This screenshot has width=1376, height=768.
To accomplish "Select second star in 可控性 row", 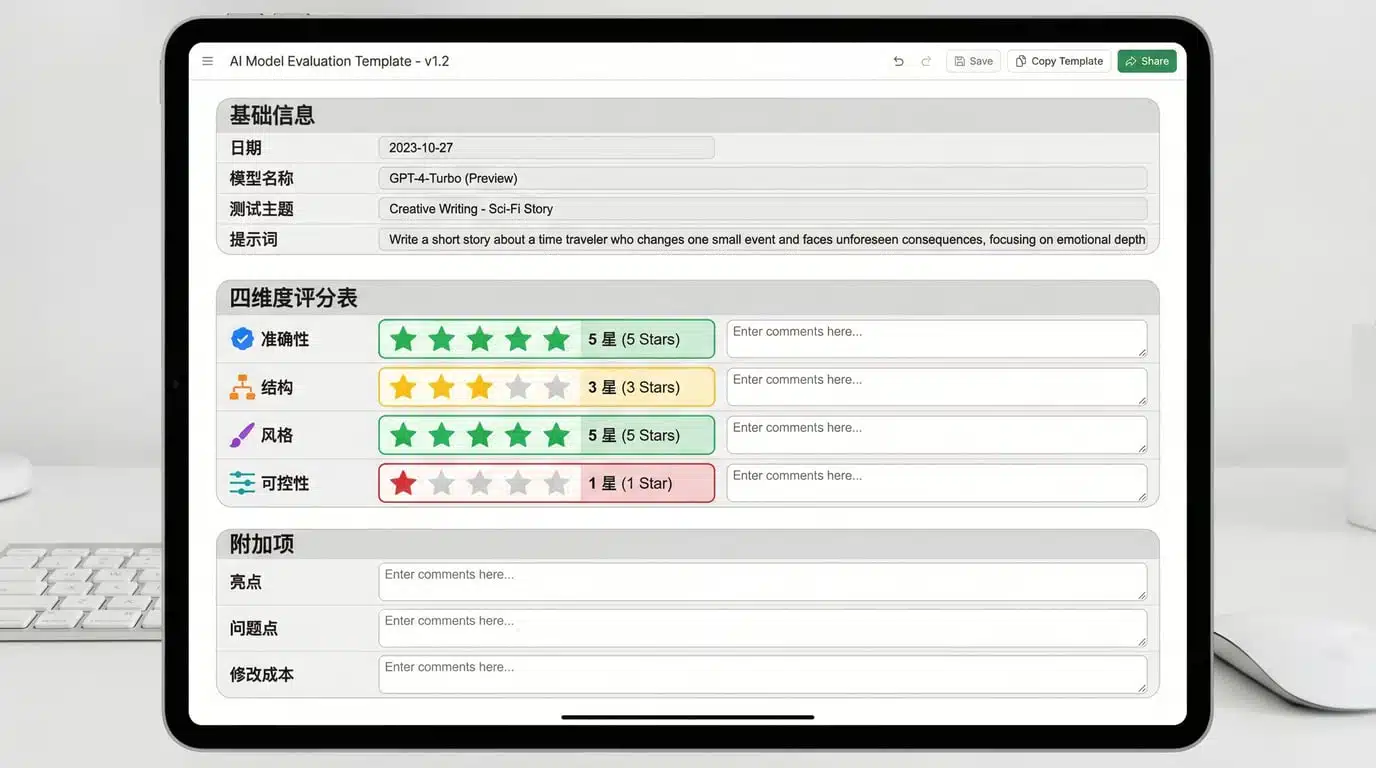I will [x=441, y=483].
